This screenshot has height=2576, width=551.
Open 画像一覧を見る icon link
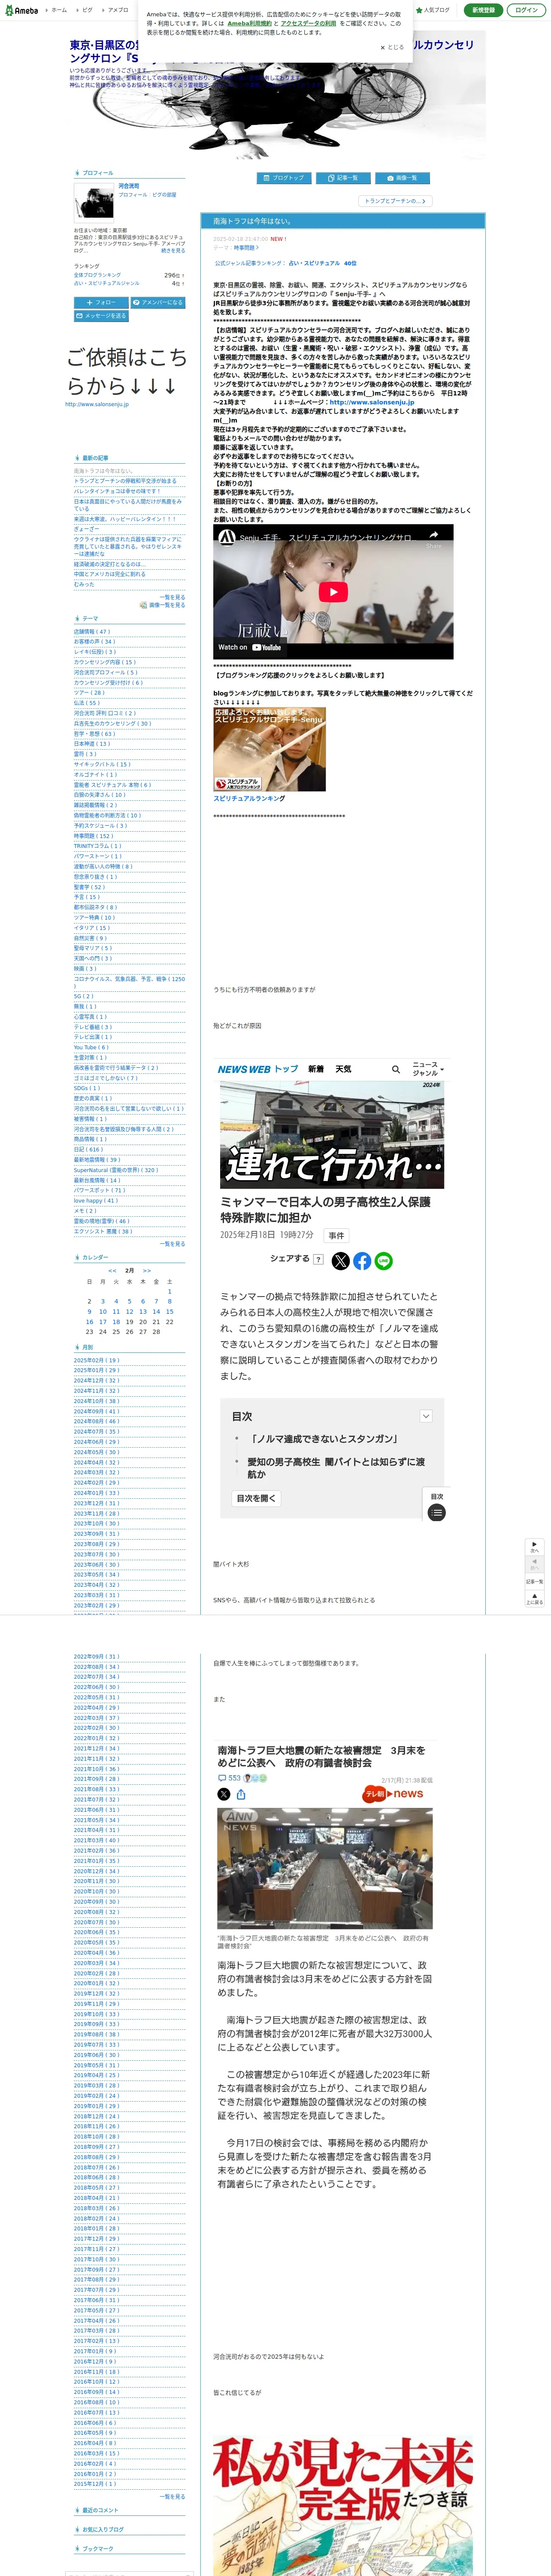click(163, 605)
